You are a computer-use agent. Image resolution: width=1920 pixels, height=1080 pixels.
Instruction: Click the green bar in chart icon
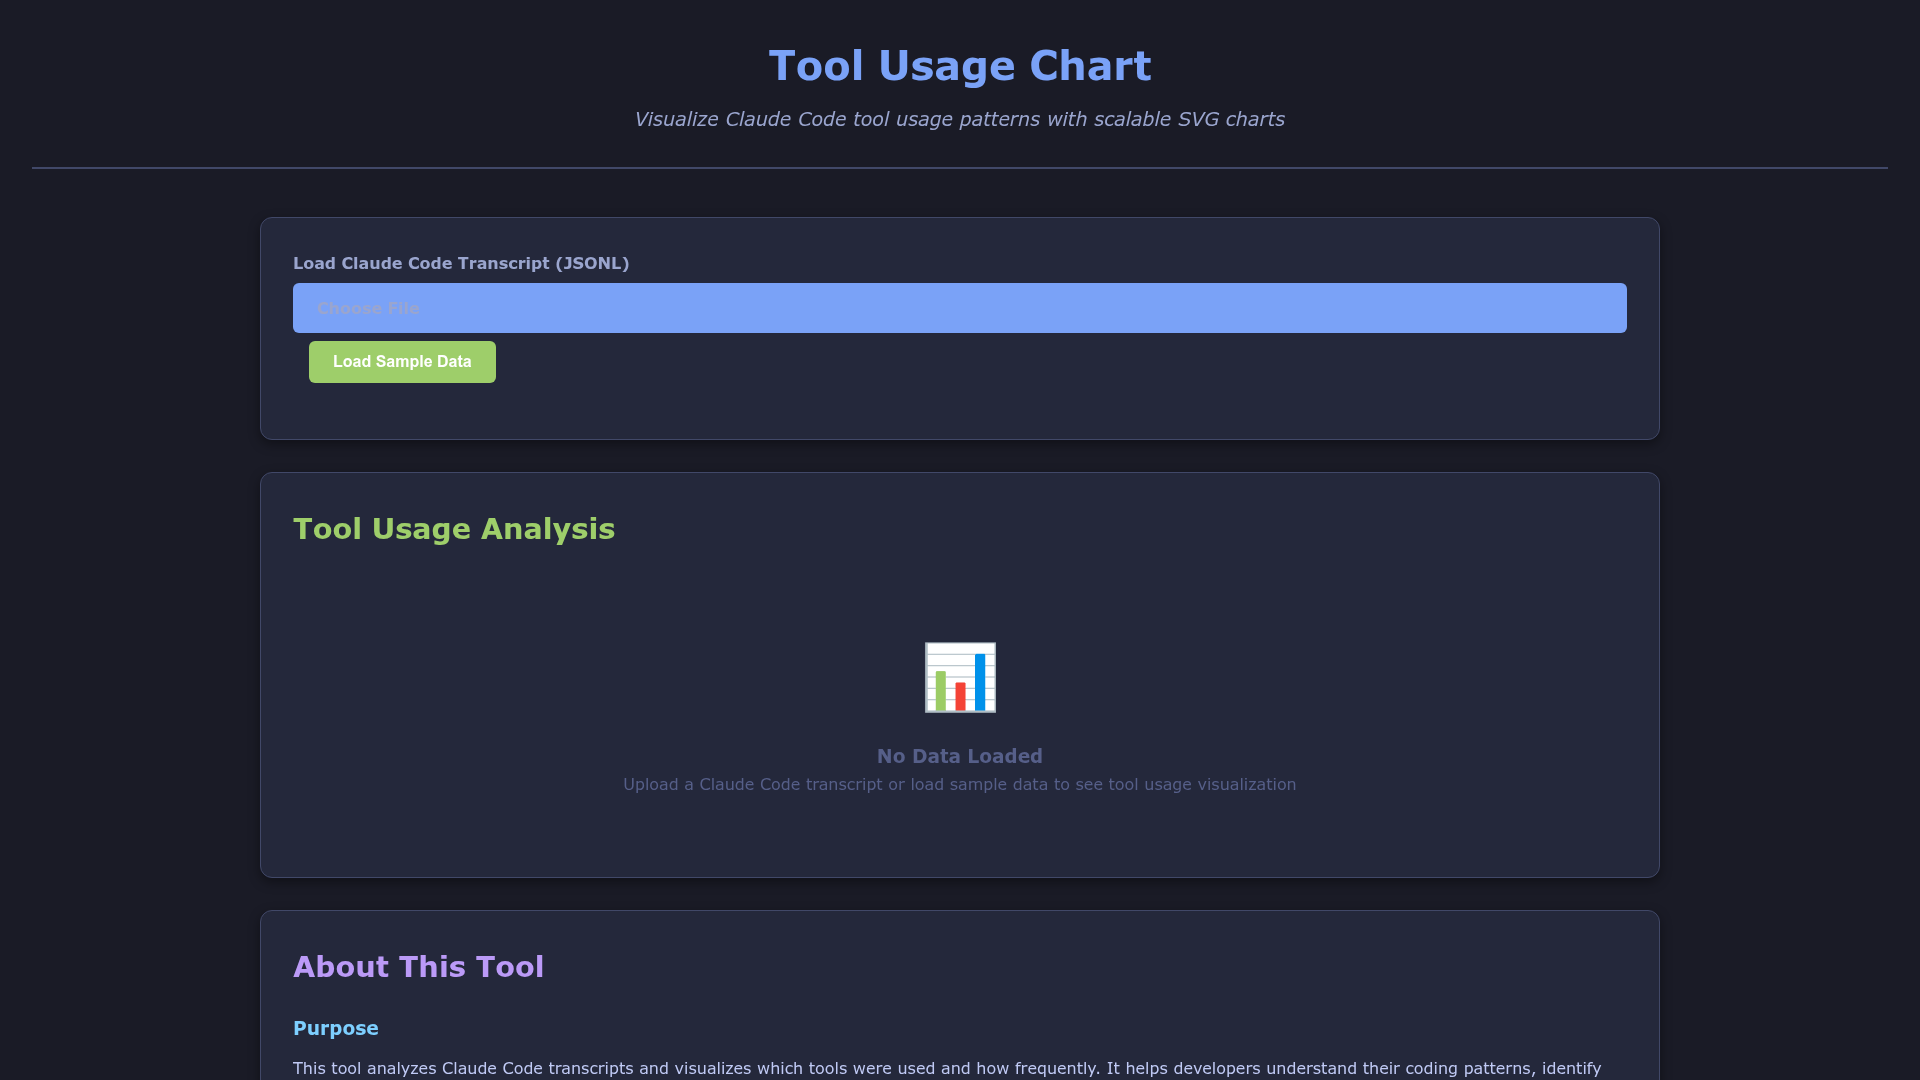940,690
